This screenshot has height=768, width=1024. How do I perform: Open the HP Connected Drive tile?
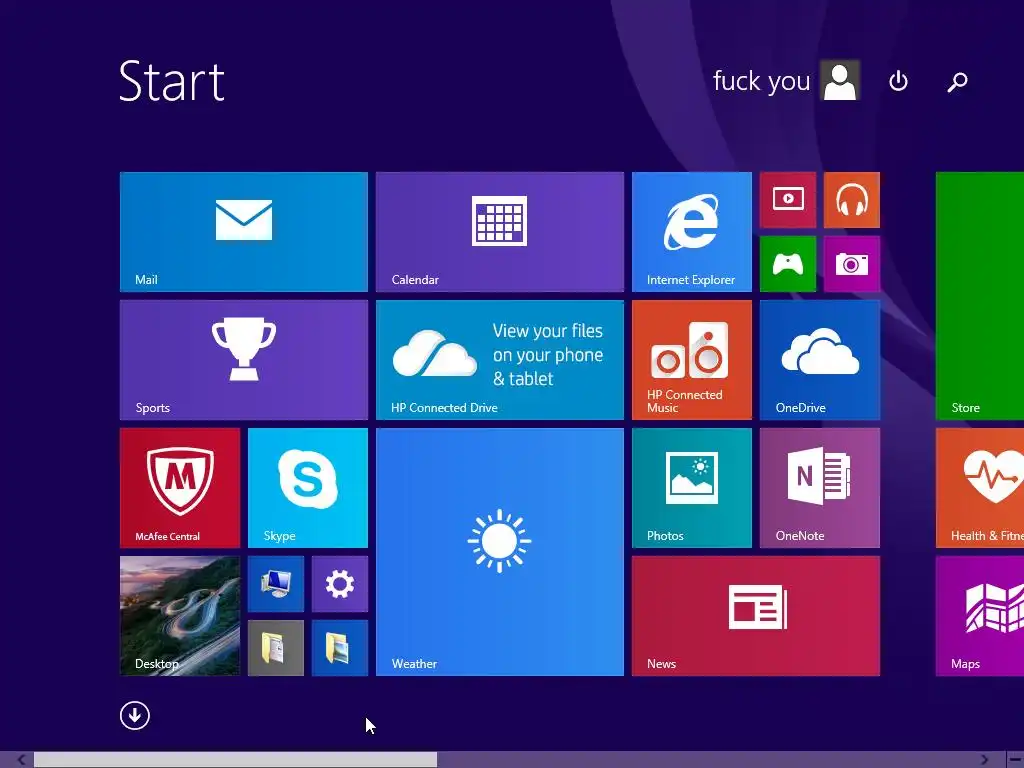pos(500,360)
